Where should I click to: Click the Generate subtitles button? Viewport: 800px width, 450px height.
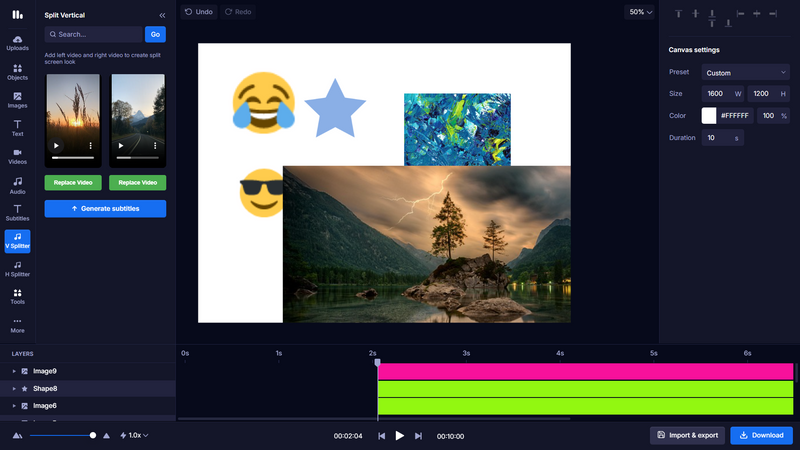[x=105, y=209]
